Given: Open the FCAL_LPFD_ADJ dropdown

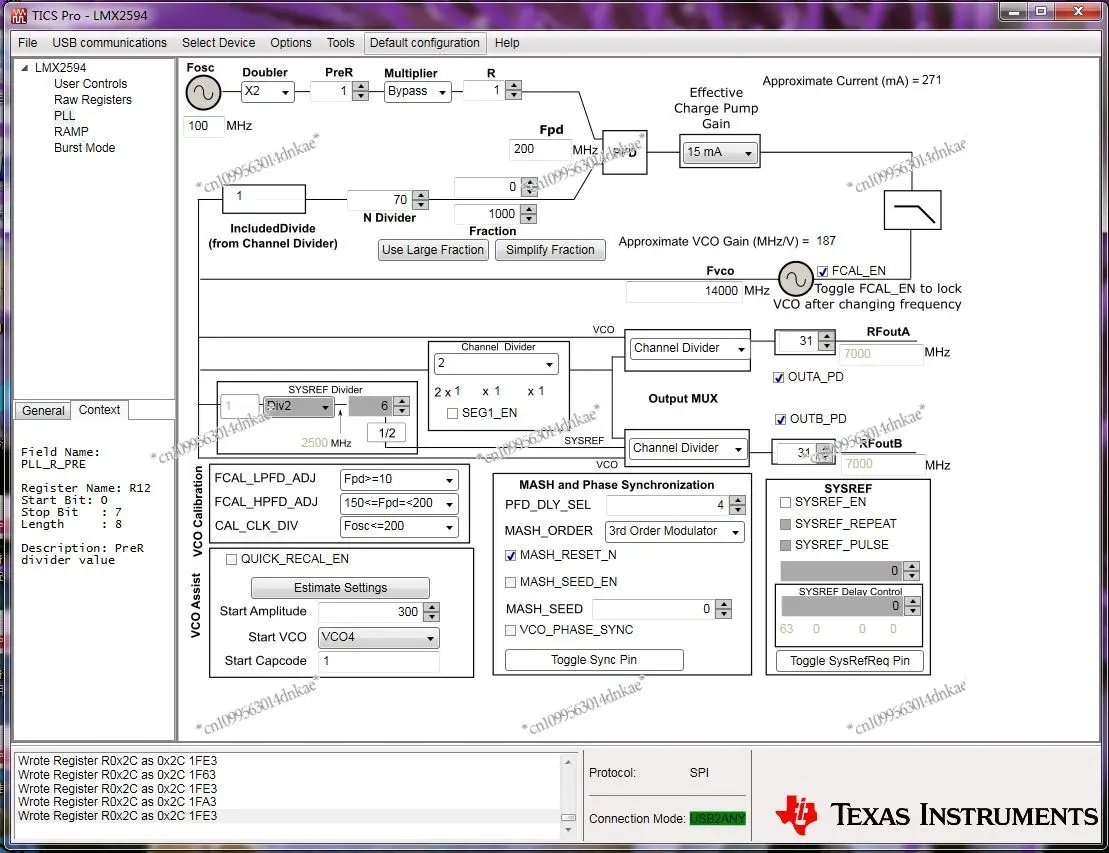Looking at the screenshot, I should pos(399,480).
